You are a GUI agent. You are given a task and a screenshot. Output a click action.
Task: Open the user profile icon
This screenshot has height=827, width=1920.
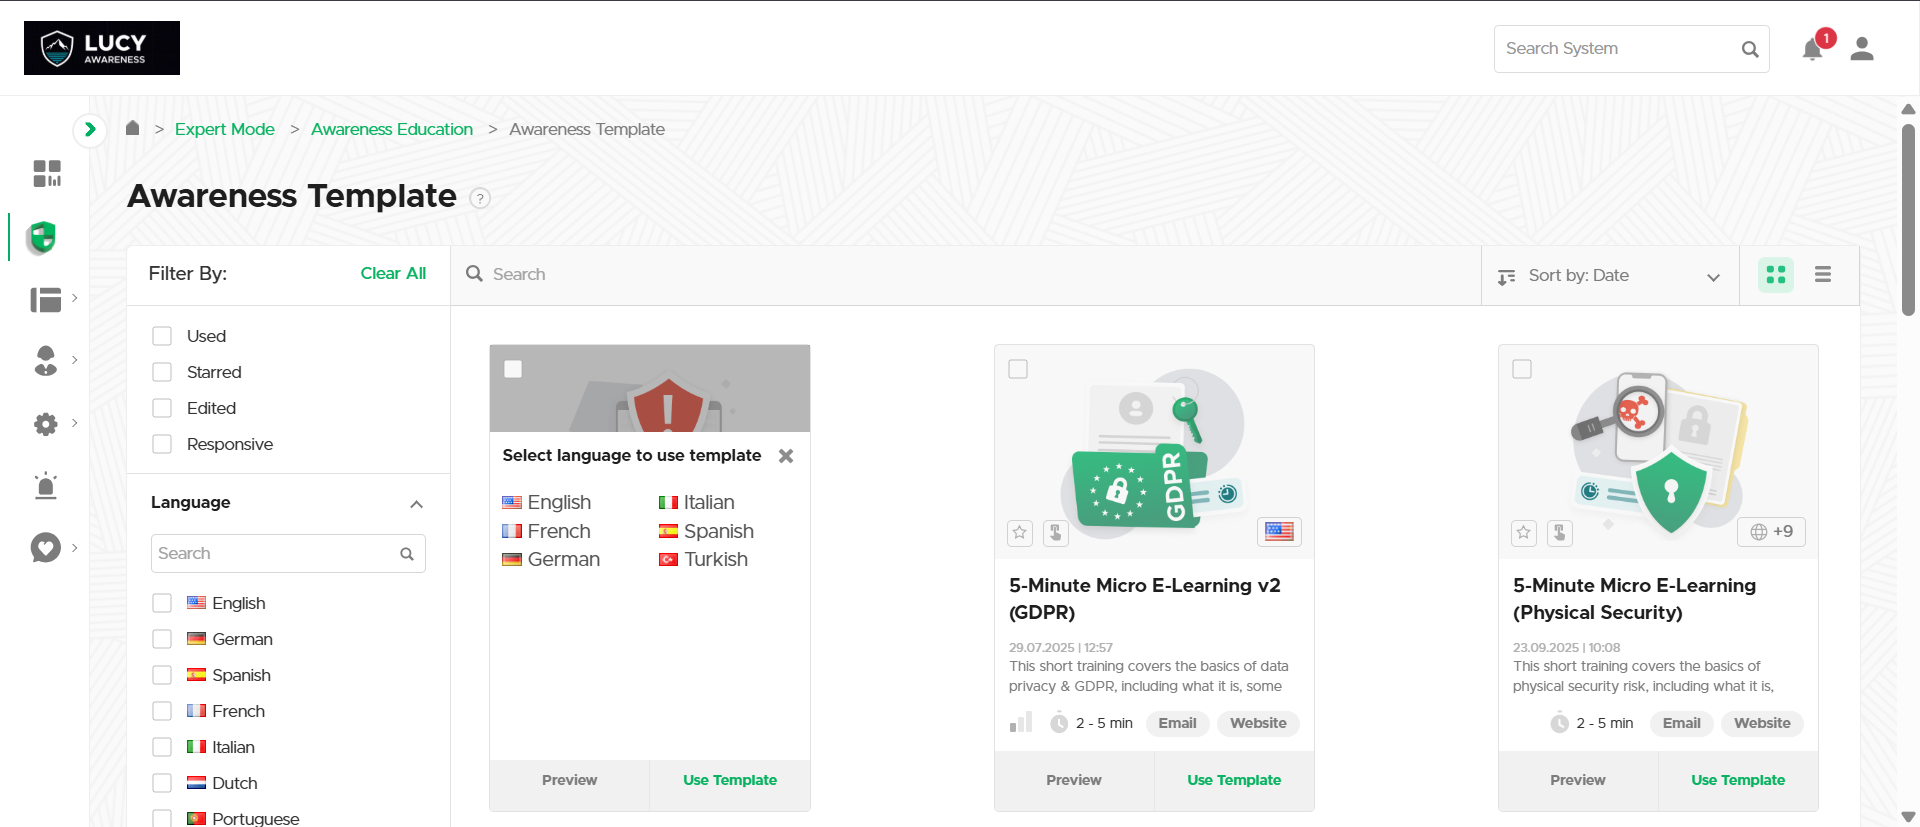pos(1861,49)
